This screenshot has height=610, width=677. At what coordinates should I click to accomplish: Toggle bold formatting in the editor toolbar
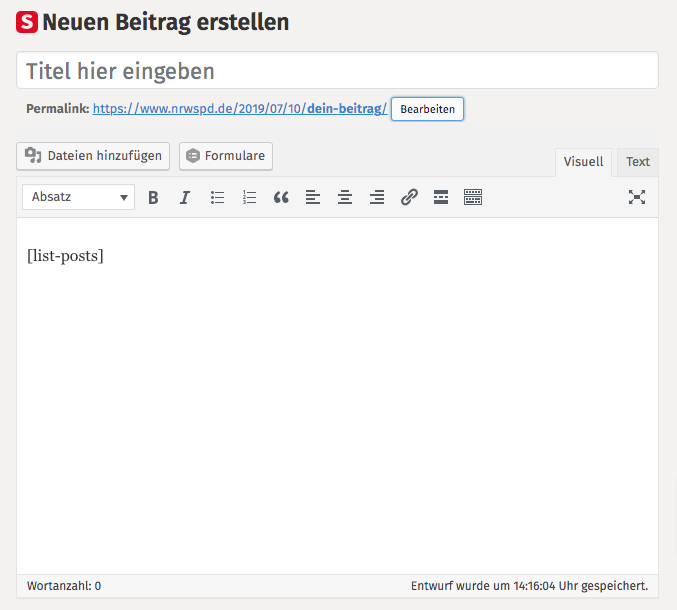153,197
